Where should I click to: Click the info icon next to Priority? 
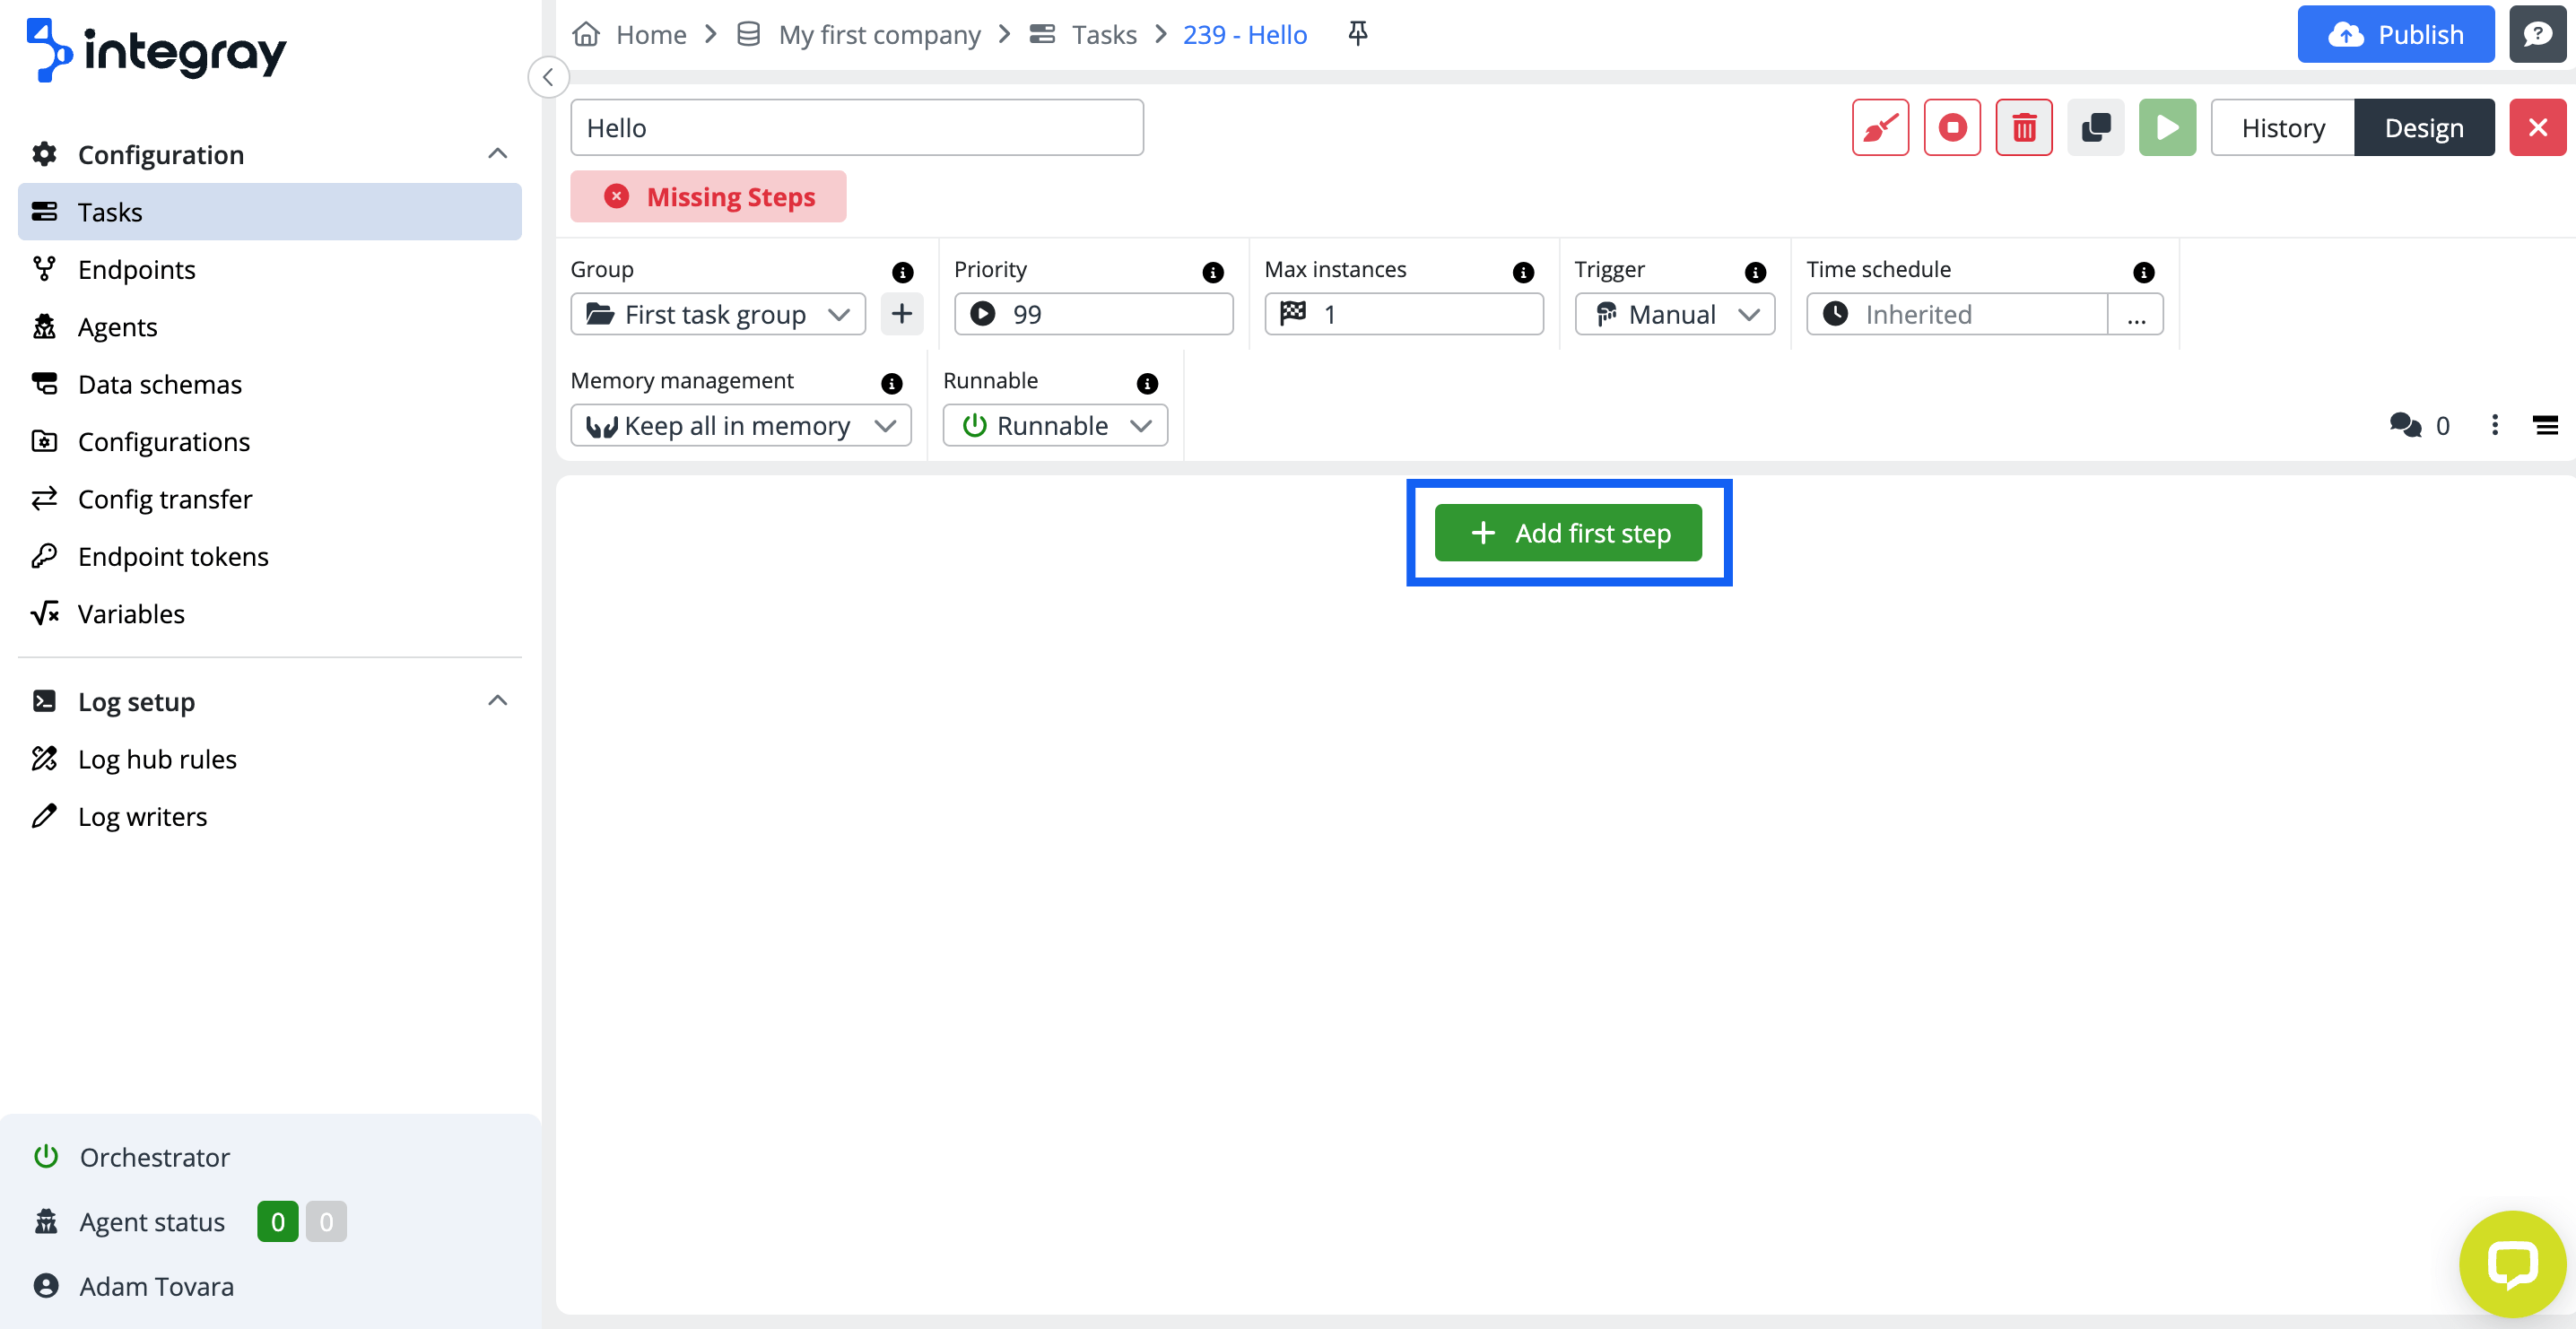(x=1213, y=272)
